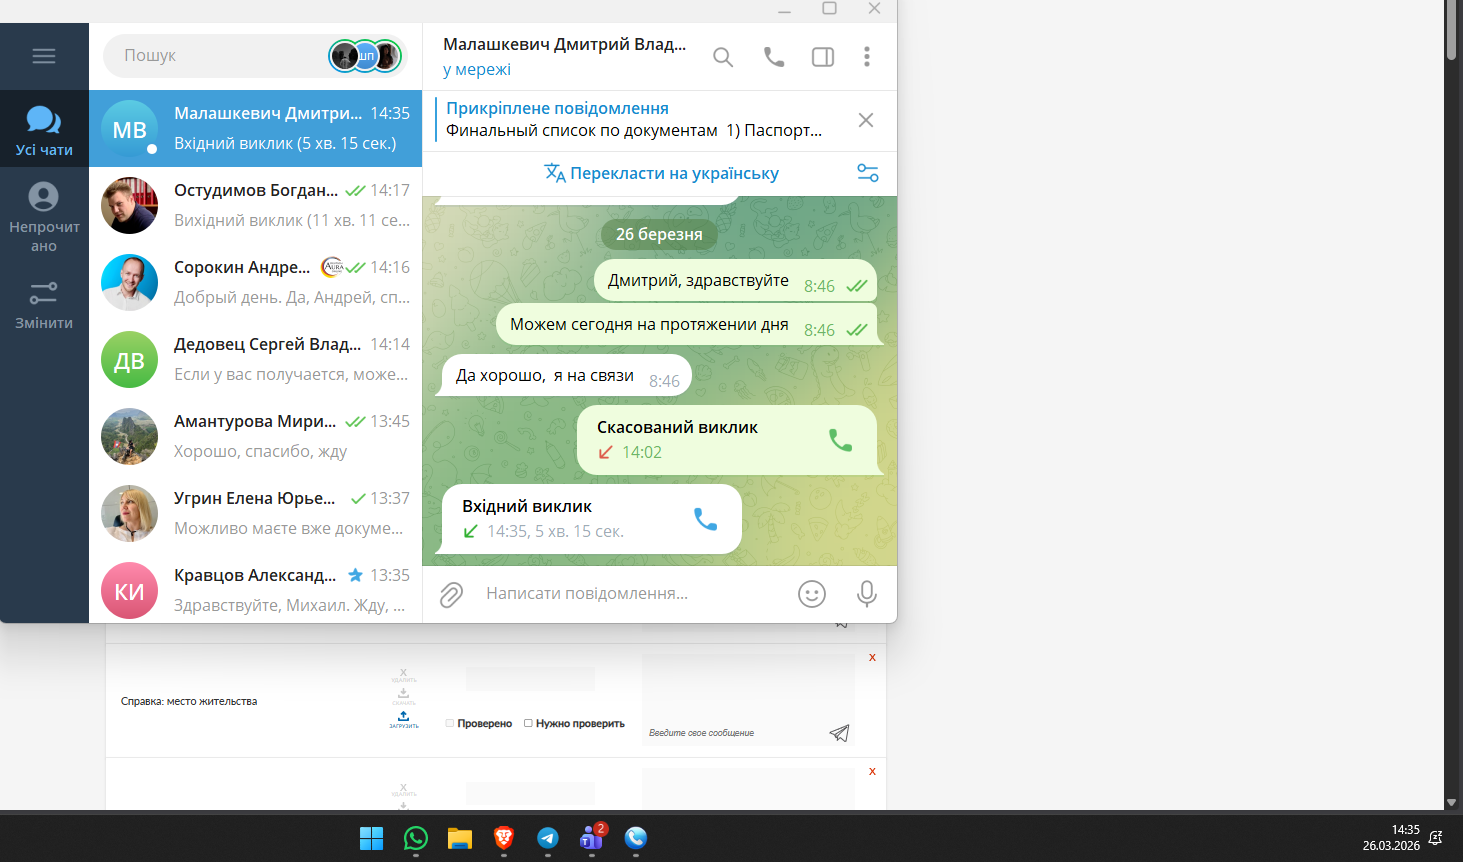
Task: Focus 'Введите свое сообщение' field in browser page
Action: click(735, 733)
